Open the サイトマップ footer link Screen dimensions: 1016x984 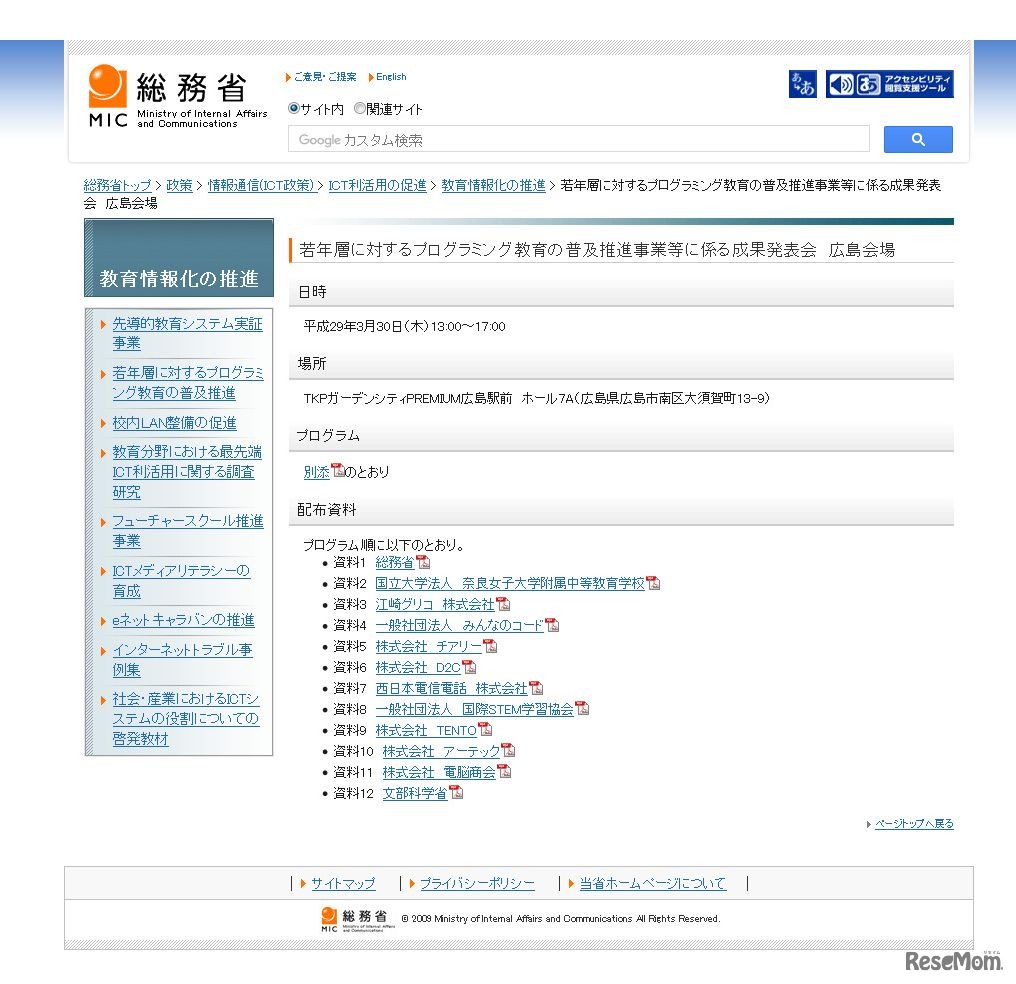[x=343, y=883]
